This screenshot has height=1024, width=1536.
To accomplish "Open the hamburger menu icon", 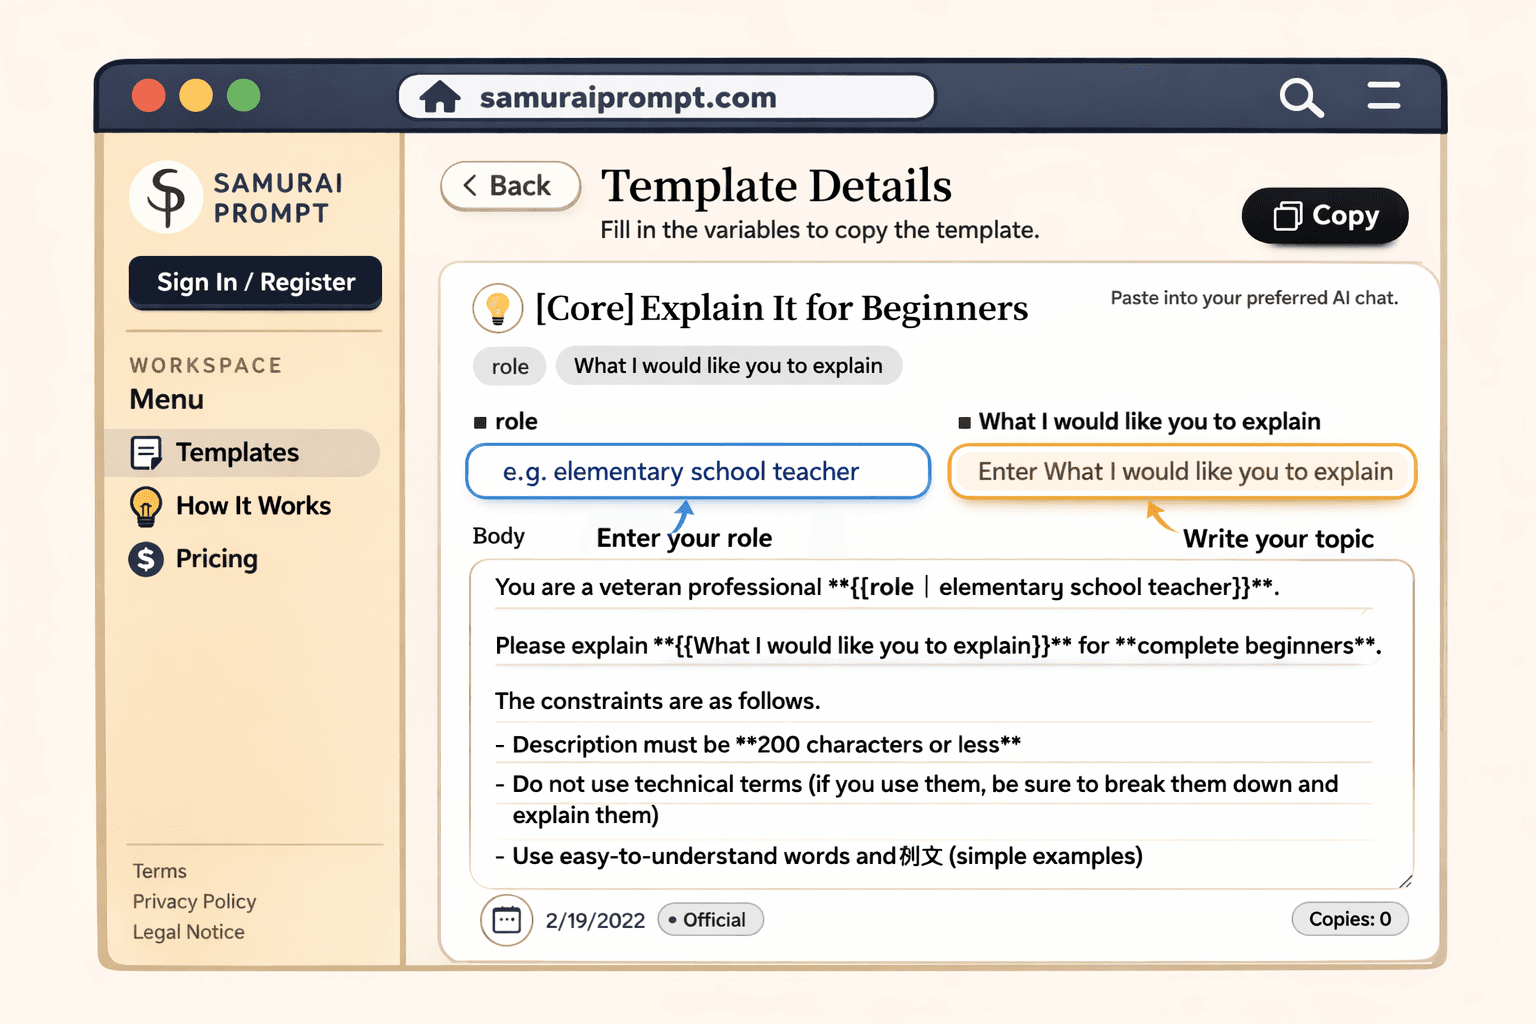I will click(x=1384, y=96).
